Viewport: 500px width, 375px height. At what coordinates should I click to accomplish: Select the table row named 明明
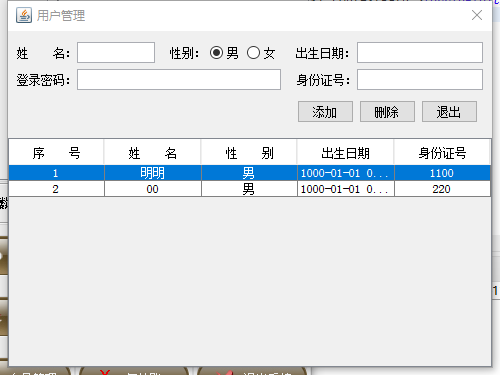pos(250,173)
